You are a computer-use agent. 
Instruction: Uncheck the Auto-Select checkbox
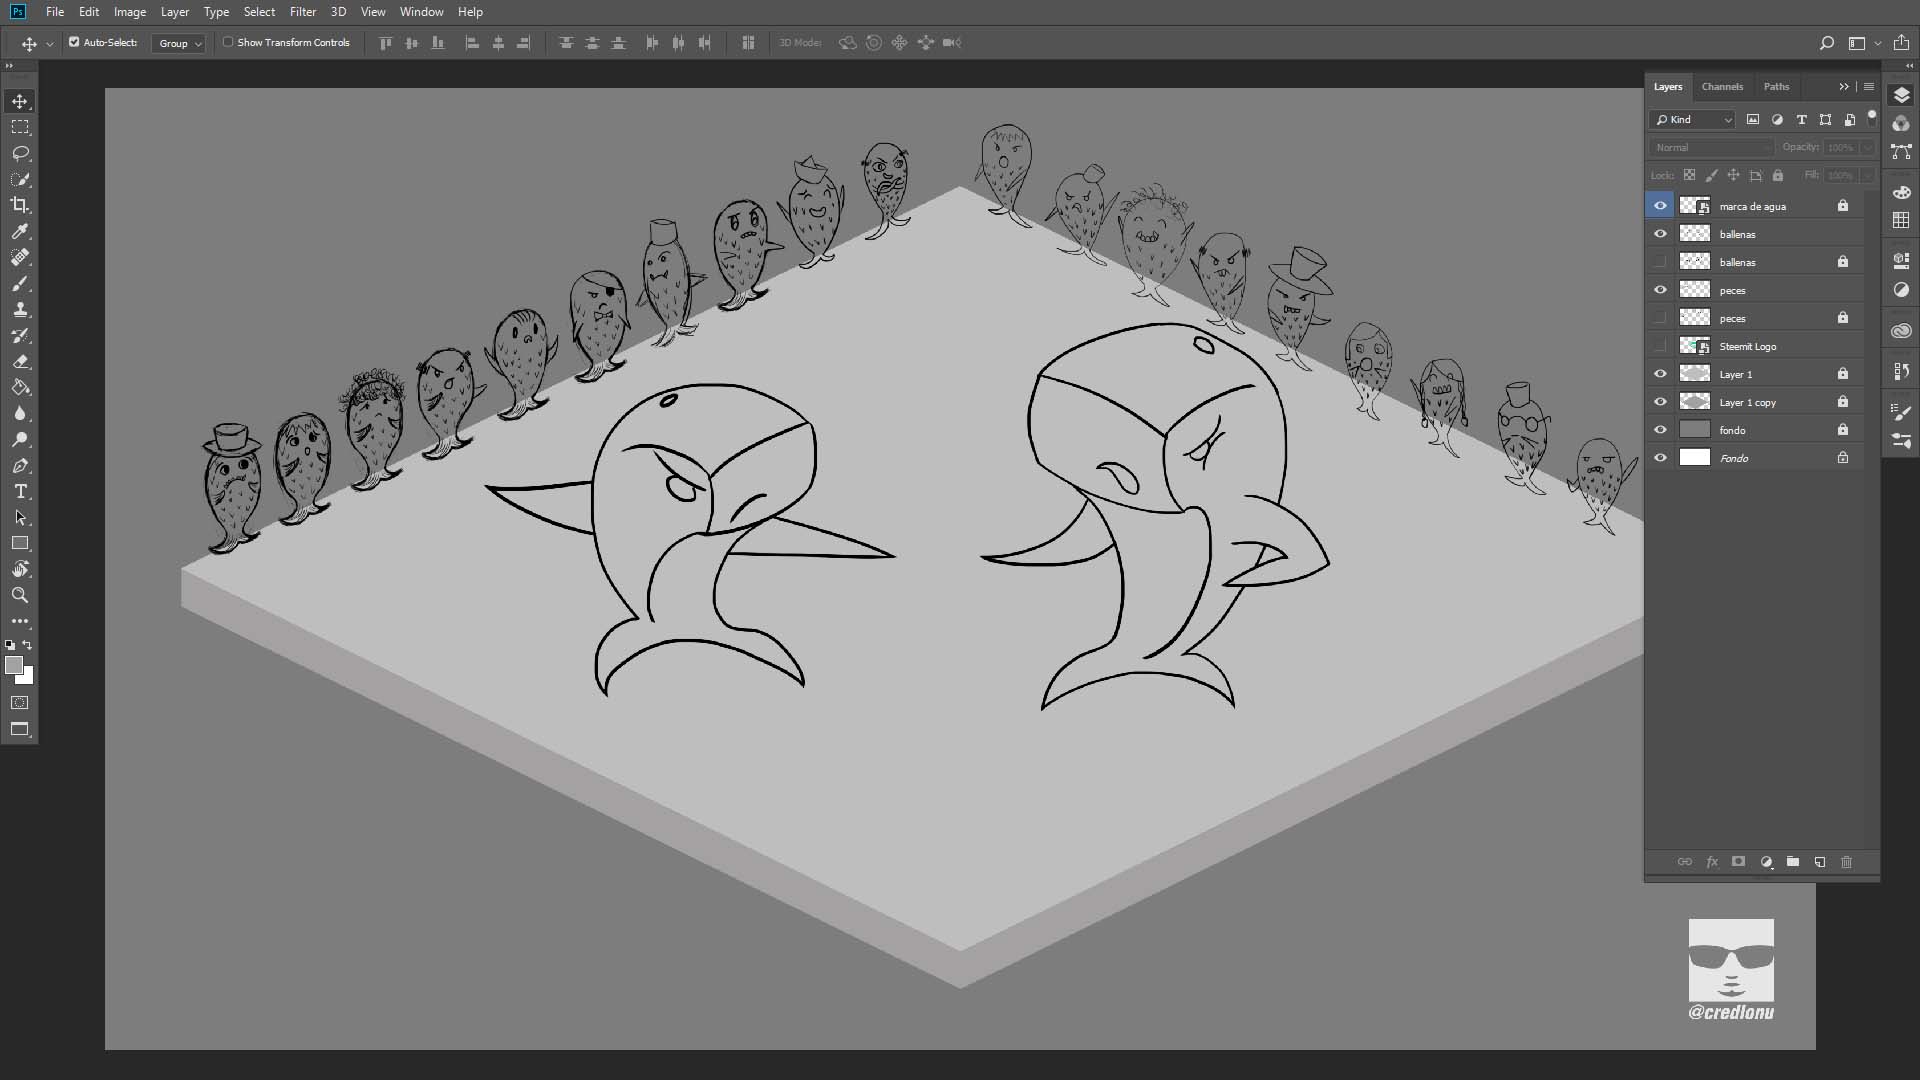pos(74,42)
